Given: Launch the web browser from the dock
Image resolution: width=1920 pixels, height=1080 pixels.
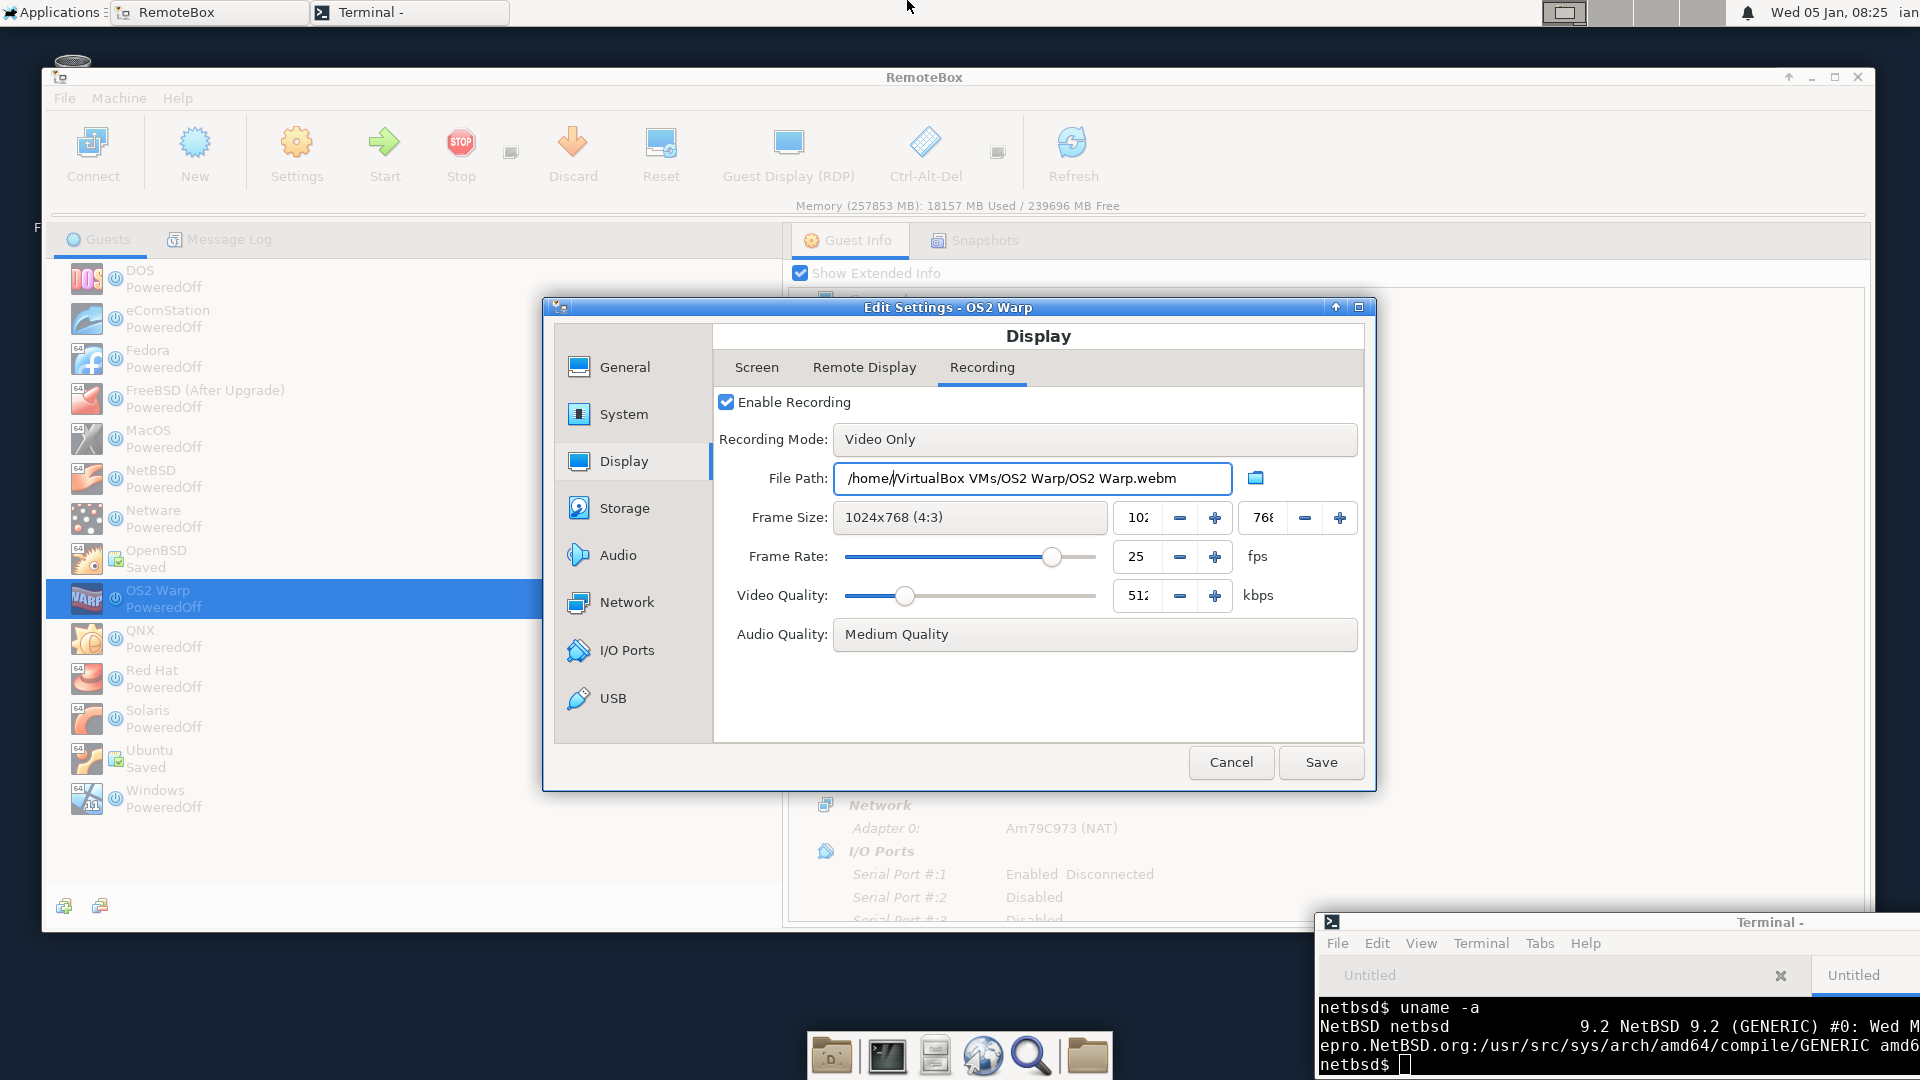Looking at the screenshot, I should point(983,1054).
